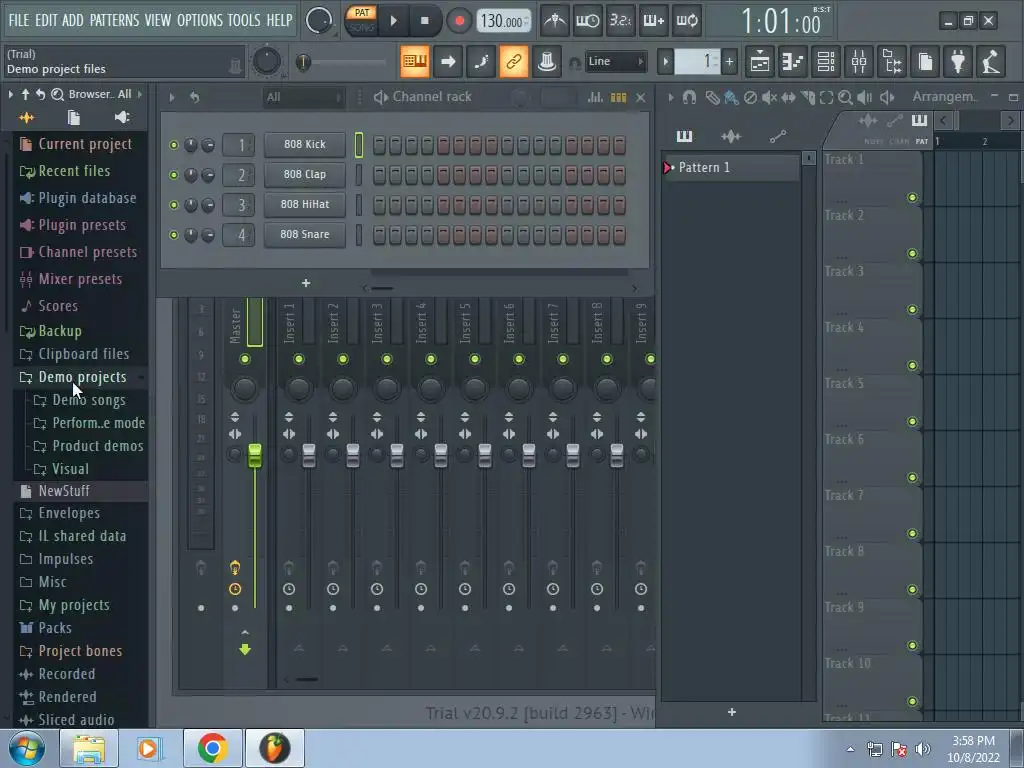Toggle step editing mode arrow icon
1024x768 pixels.
(448, 61)
